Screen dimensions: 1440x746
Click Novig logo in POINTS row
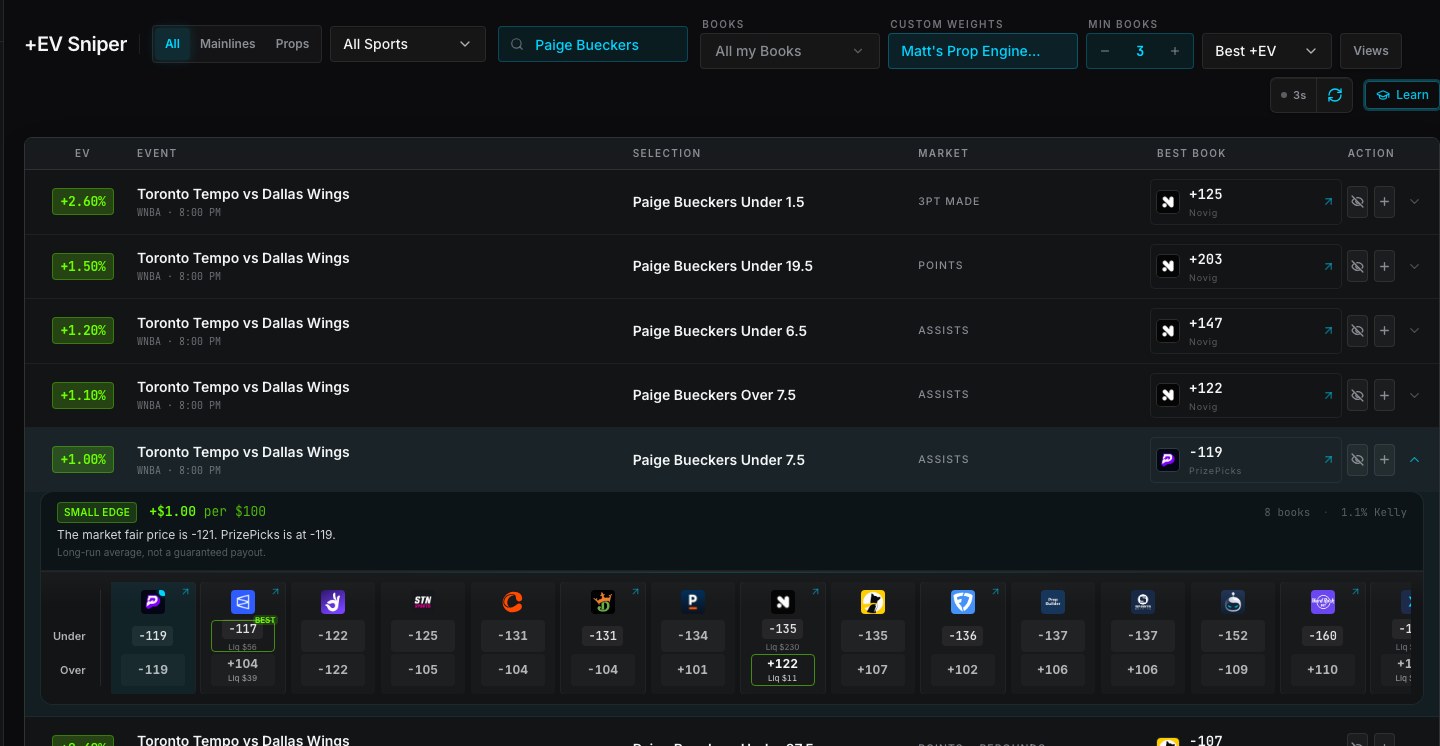[x=1168, y=266]
